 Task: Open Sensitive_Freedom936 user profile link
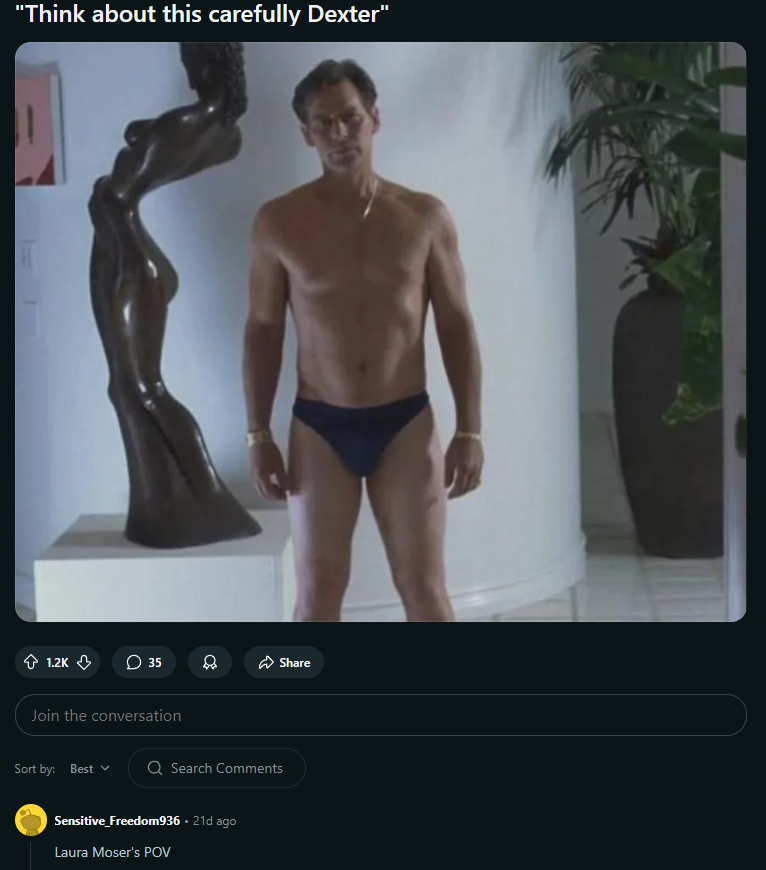pyautogui.click(x=117, y=821)
